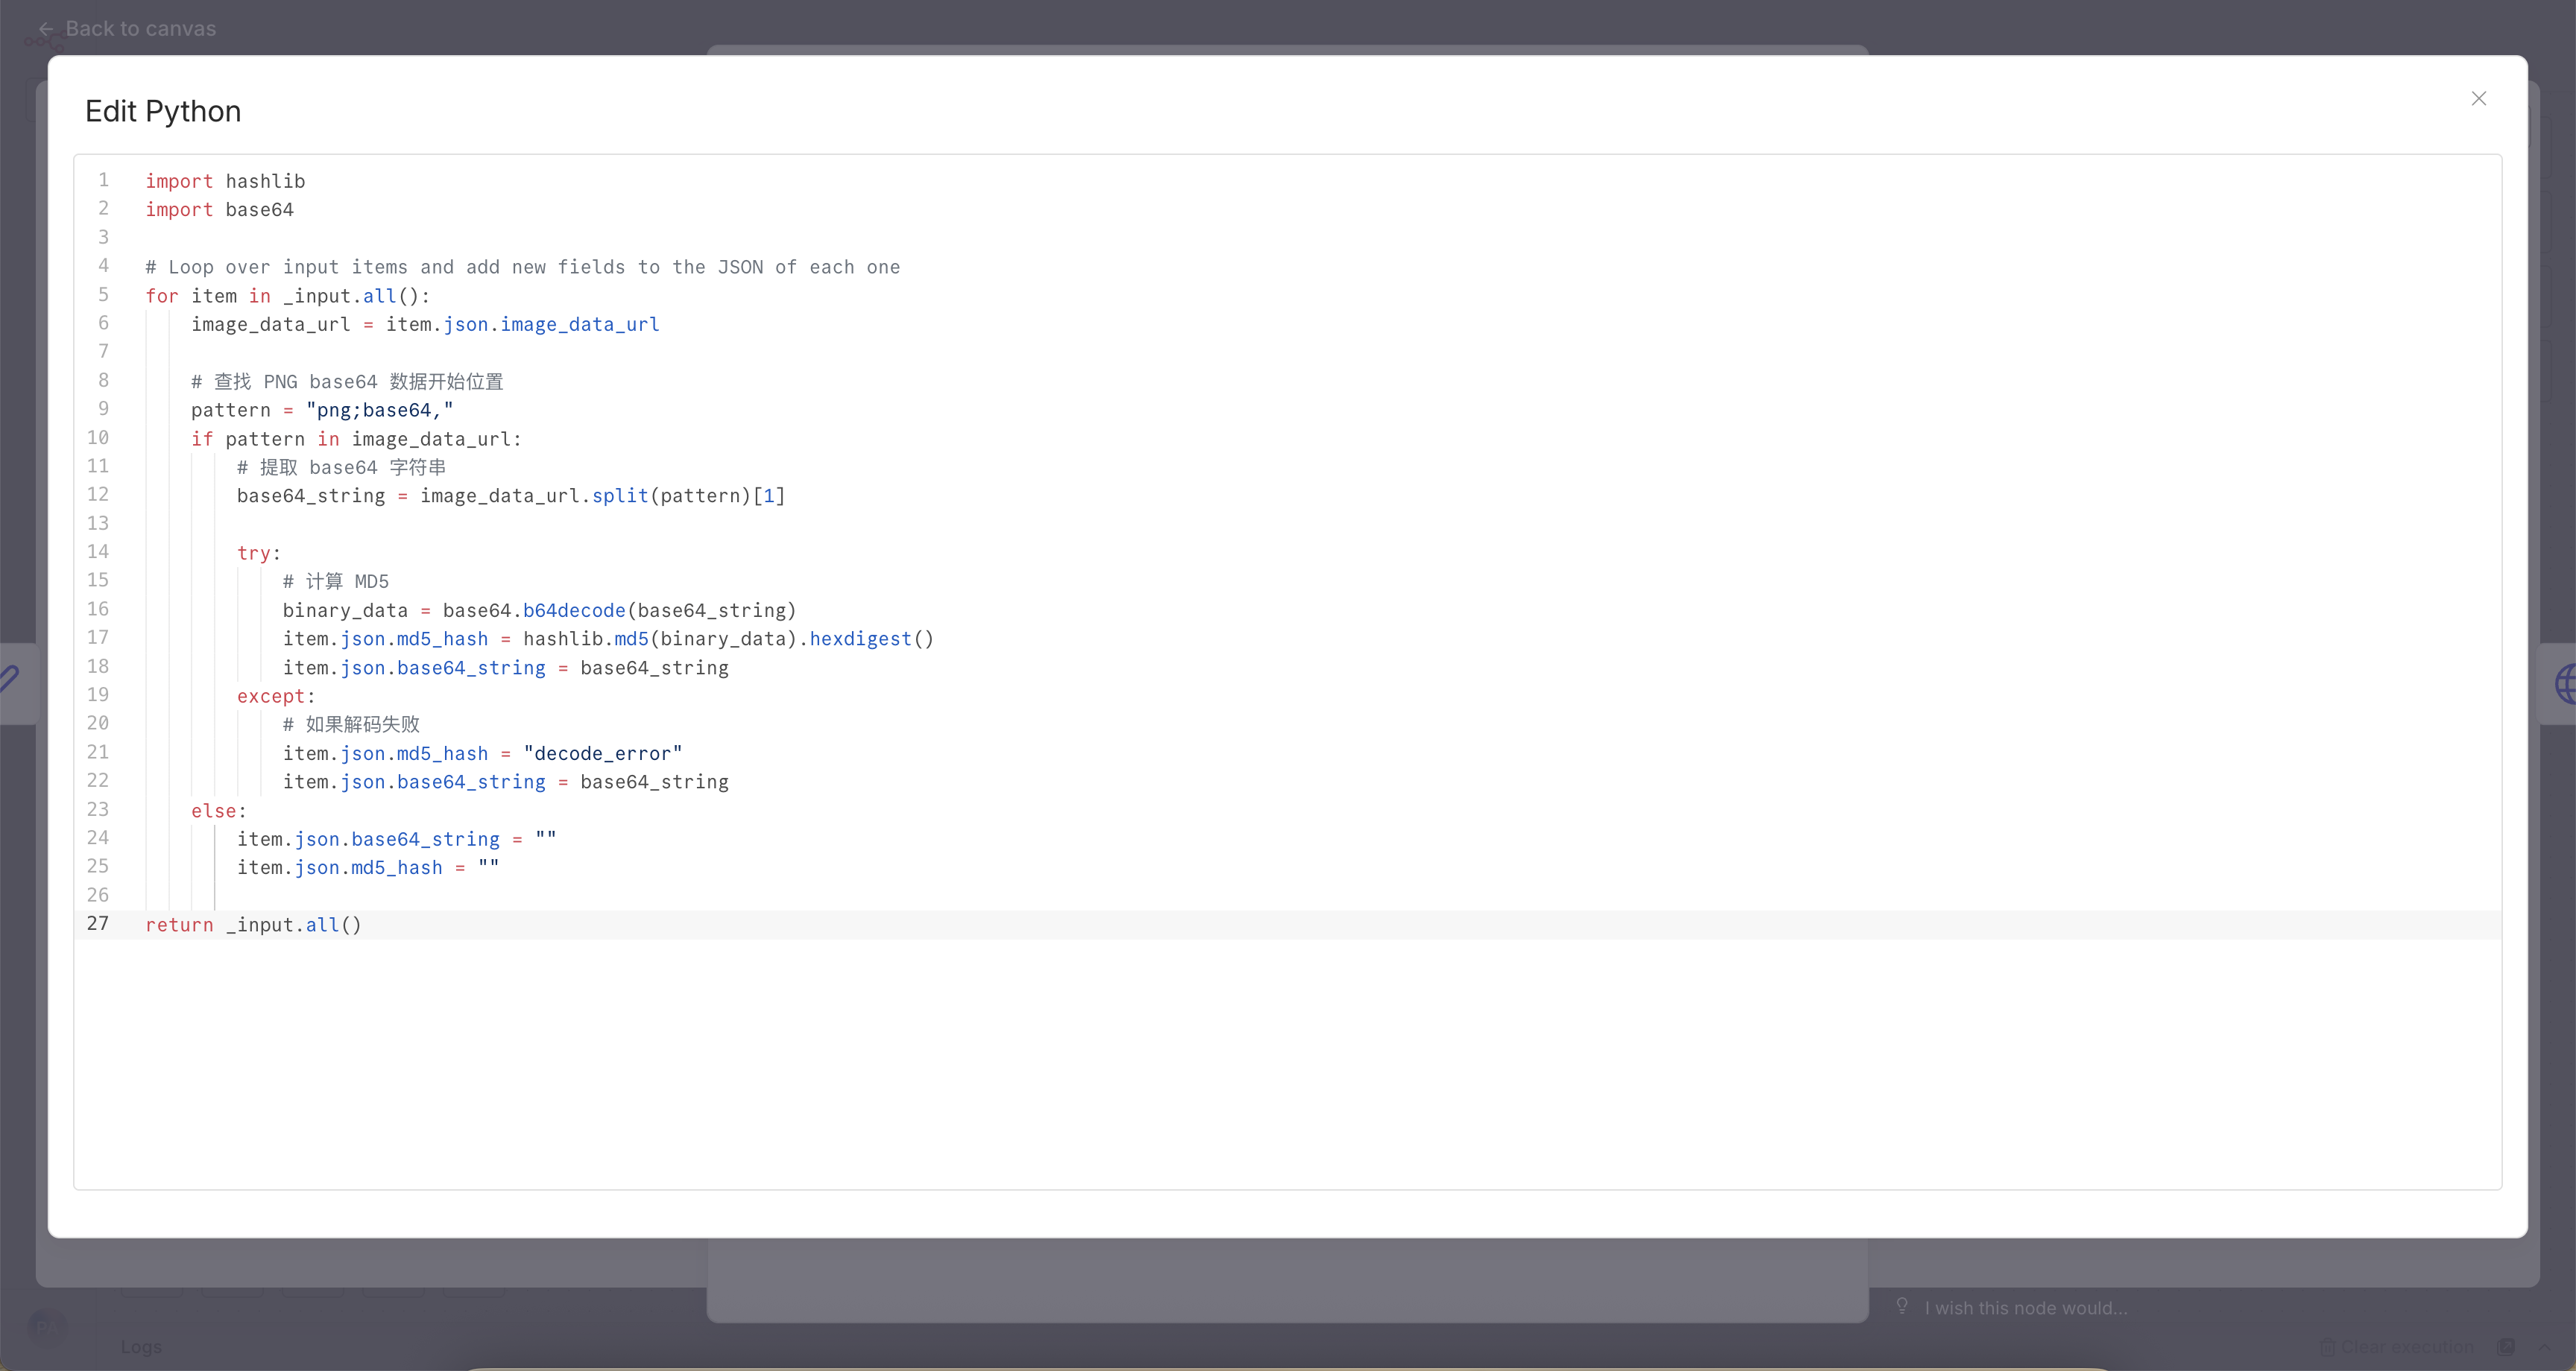Click line number 27 in gutter
The width and height of the screenshot is (2576, 1371).
[98, 924]
